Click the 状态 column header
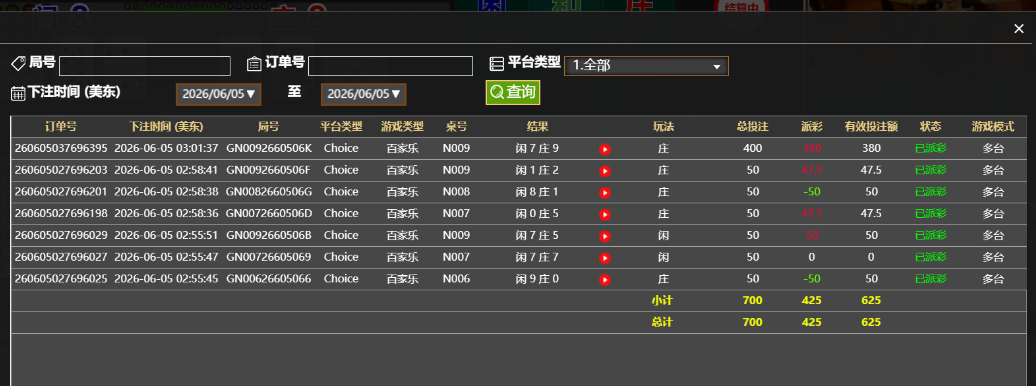Image resolution: width=1036 pixels, height=386 pixels. pos(930,126)
